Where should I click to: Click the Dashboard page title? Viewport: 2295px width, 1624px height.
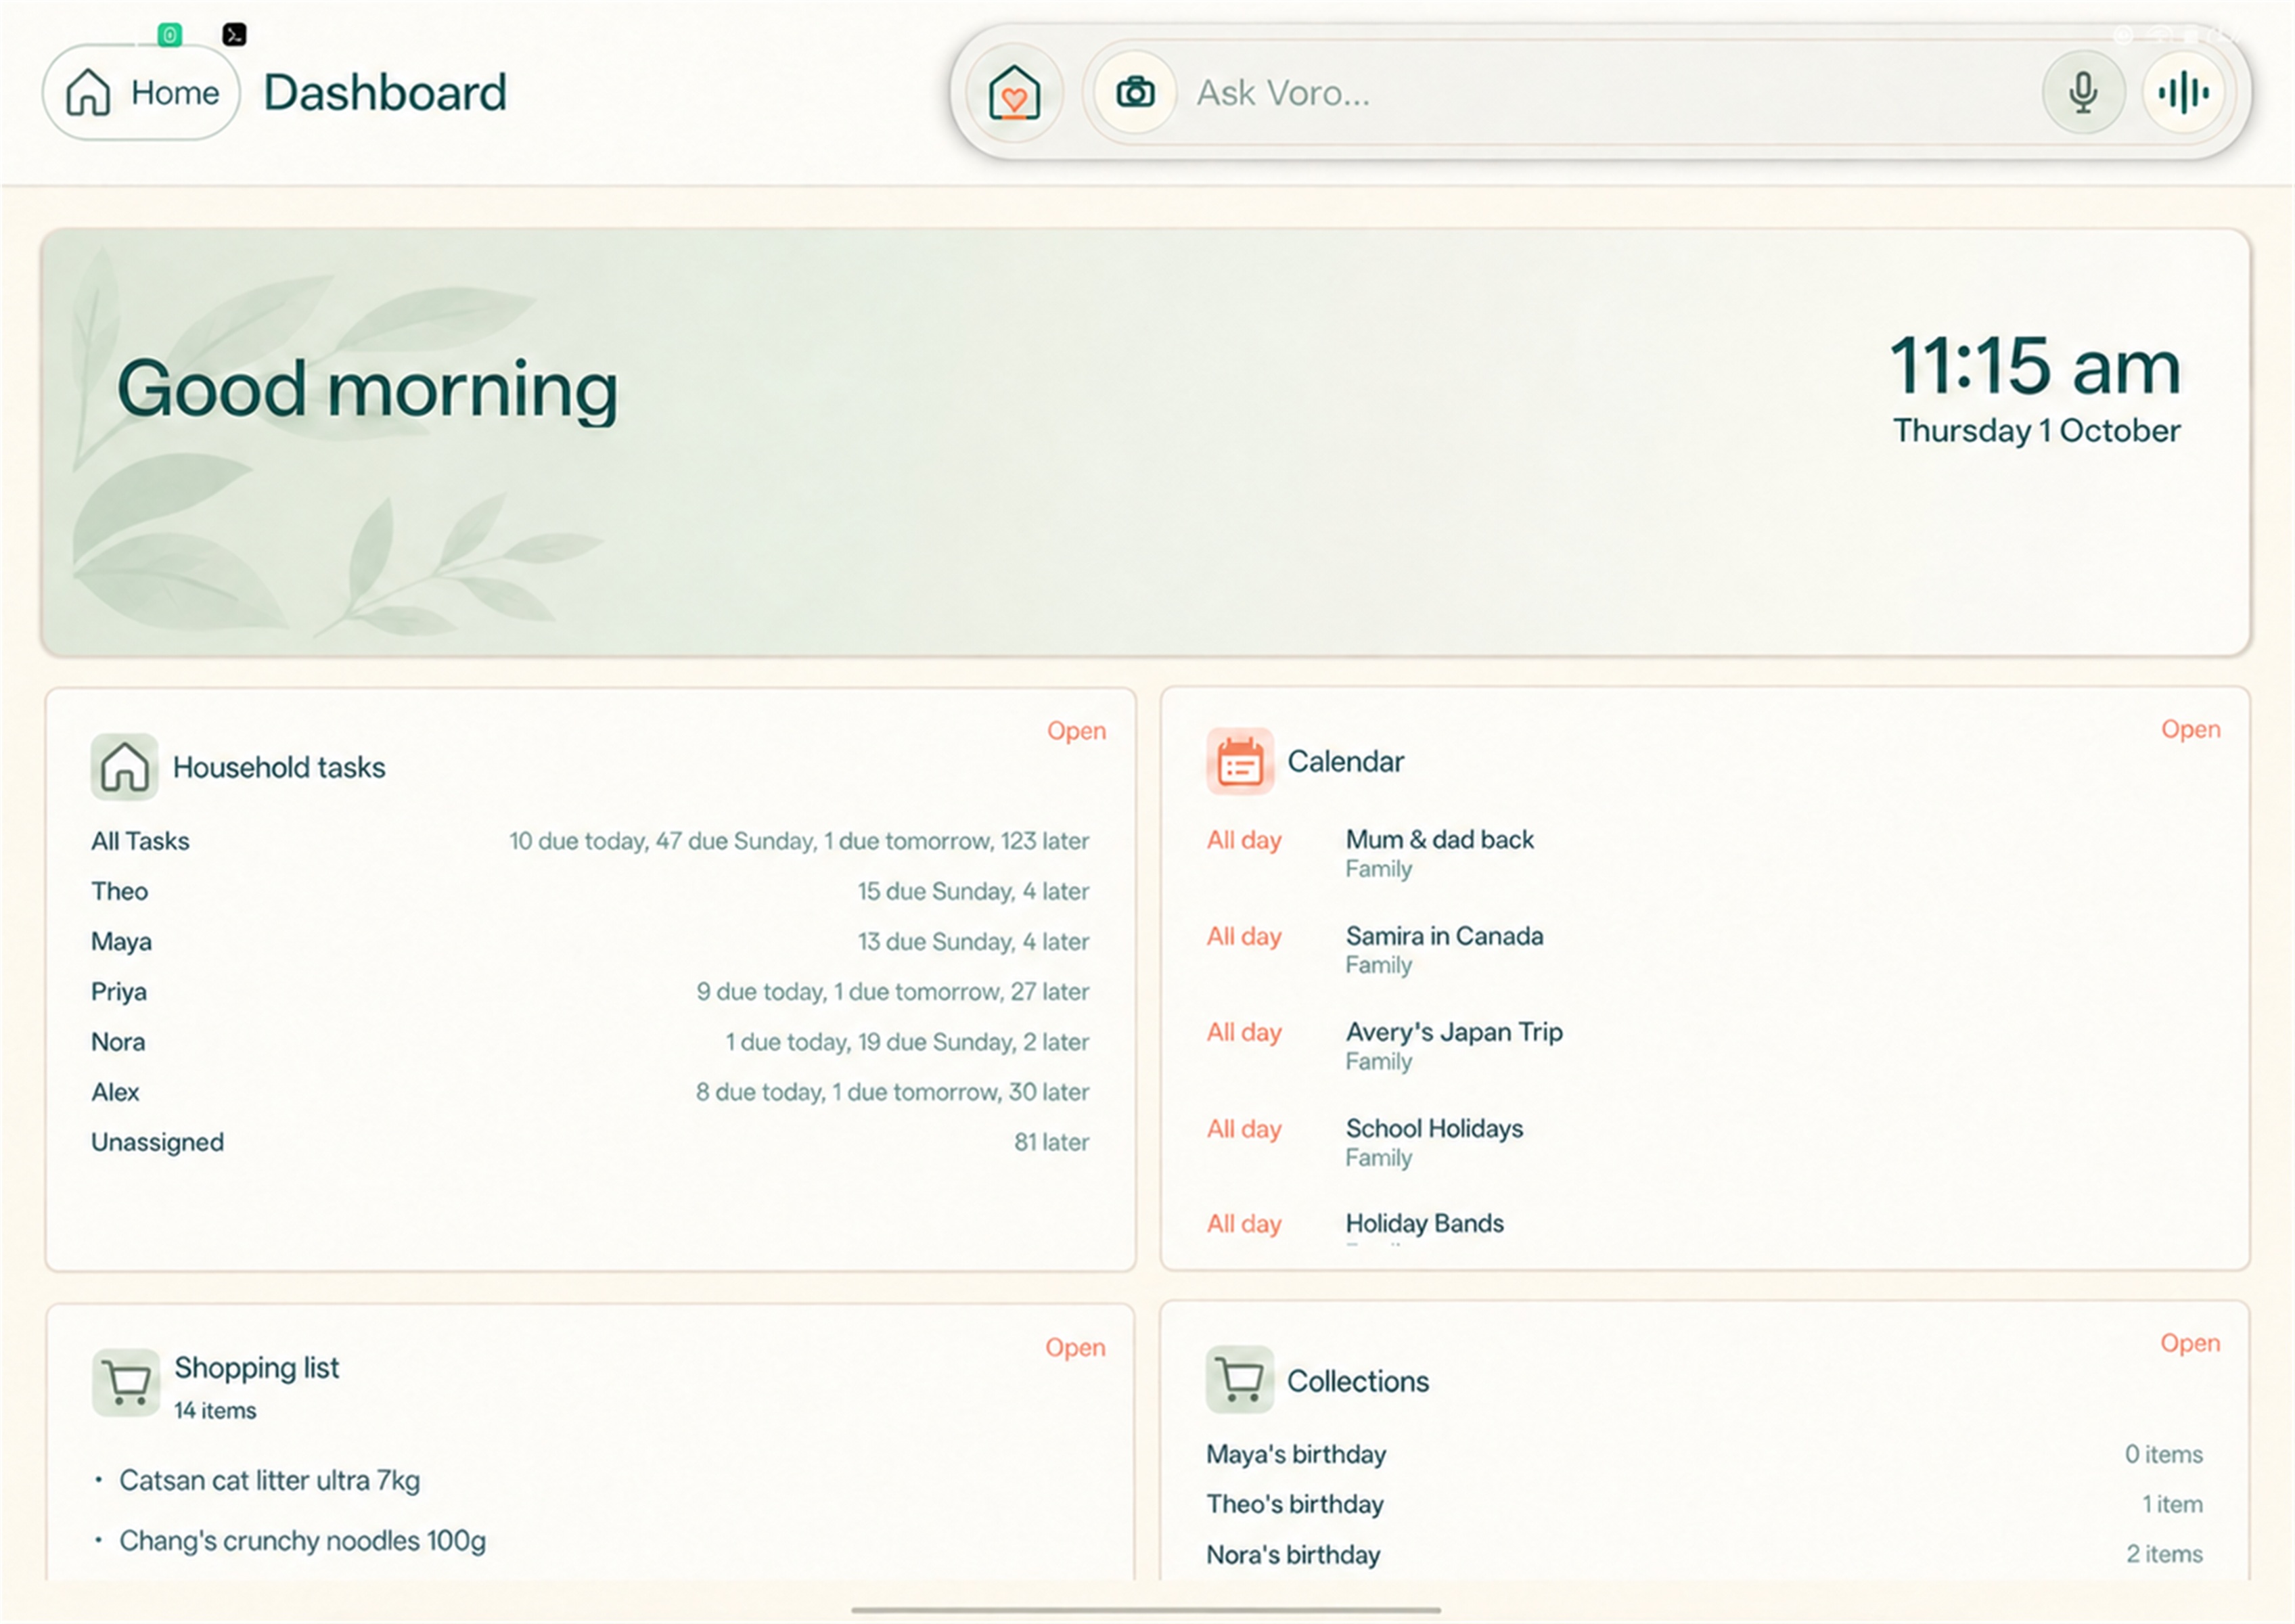click(x=385, y=93)
